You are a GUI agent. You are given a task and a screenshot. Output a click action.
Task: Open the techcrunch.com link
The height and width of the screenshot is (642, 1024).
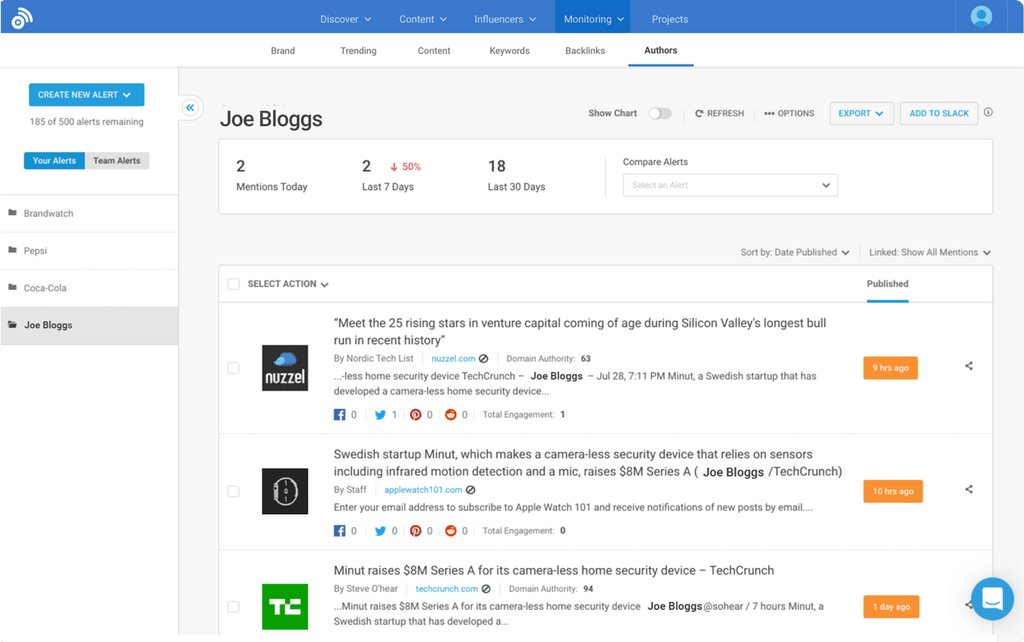point(447,589)
